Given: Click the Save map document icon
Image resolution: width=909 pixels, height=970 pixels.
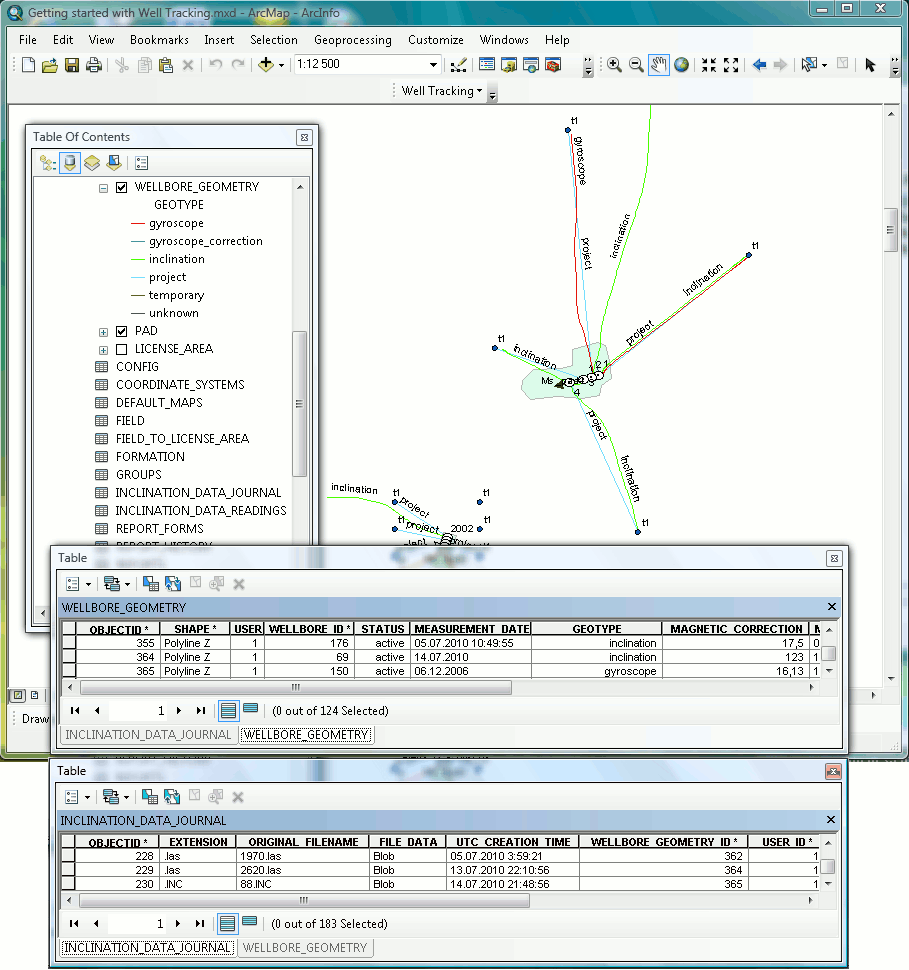Looking at the screenshot, I should tap(72, 65).
